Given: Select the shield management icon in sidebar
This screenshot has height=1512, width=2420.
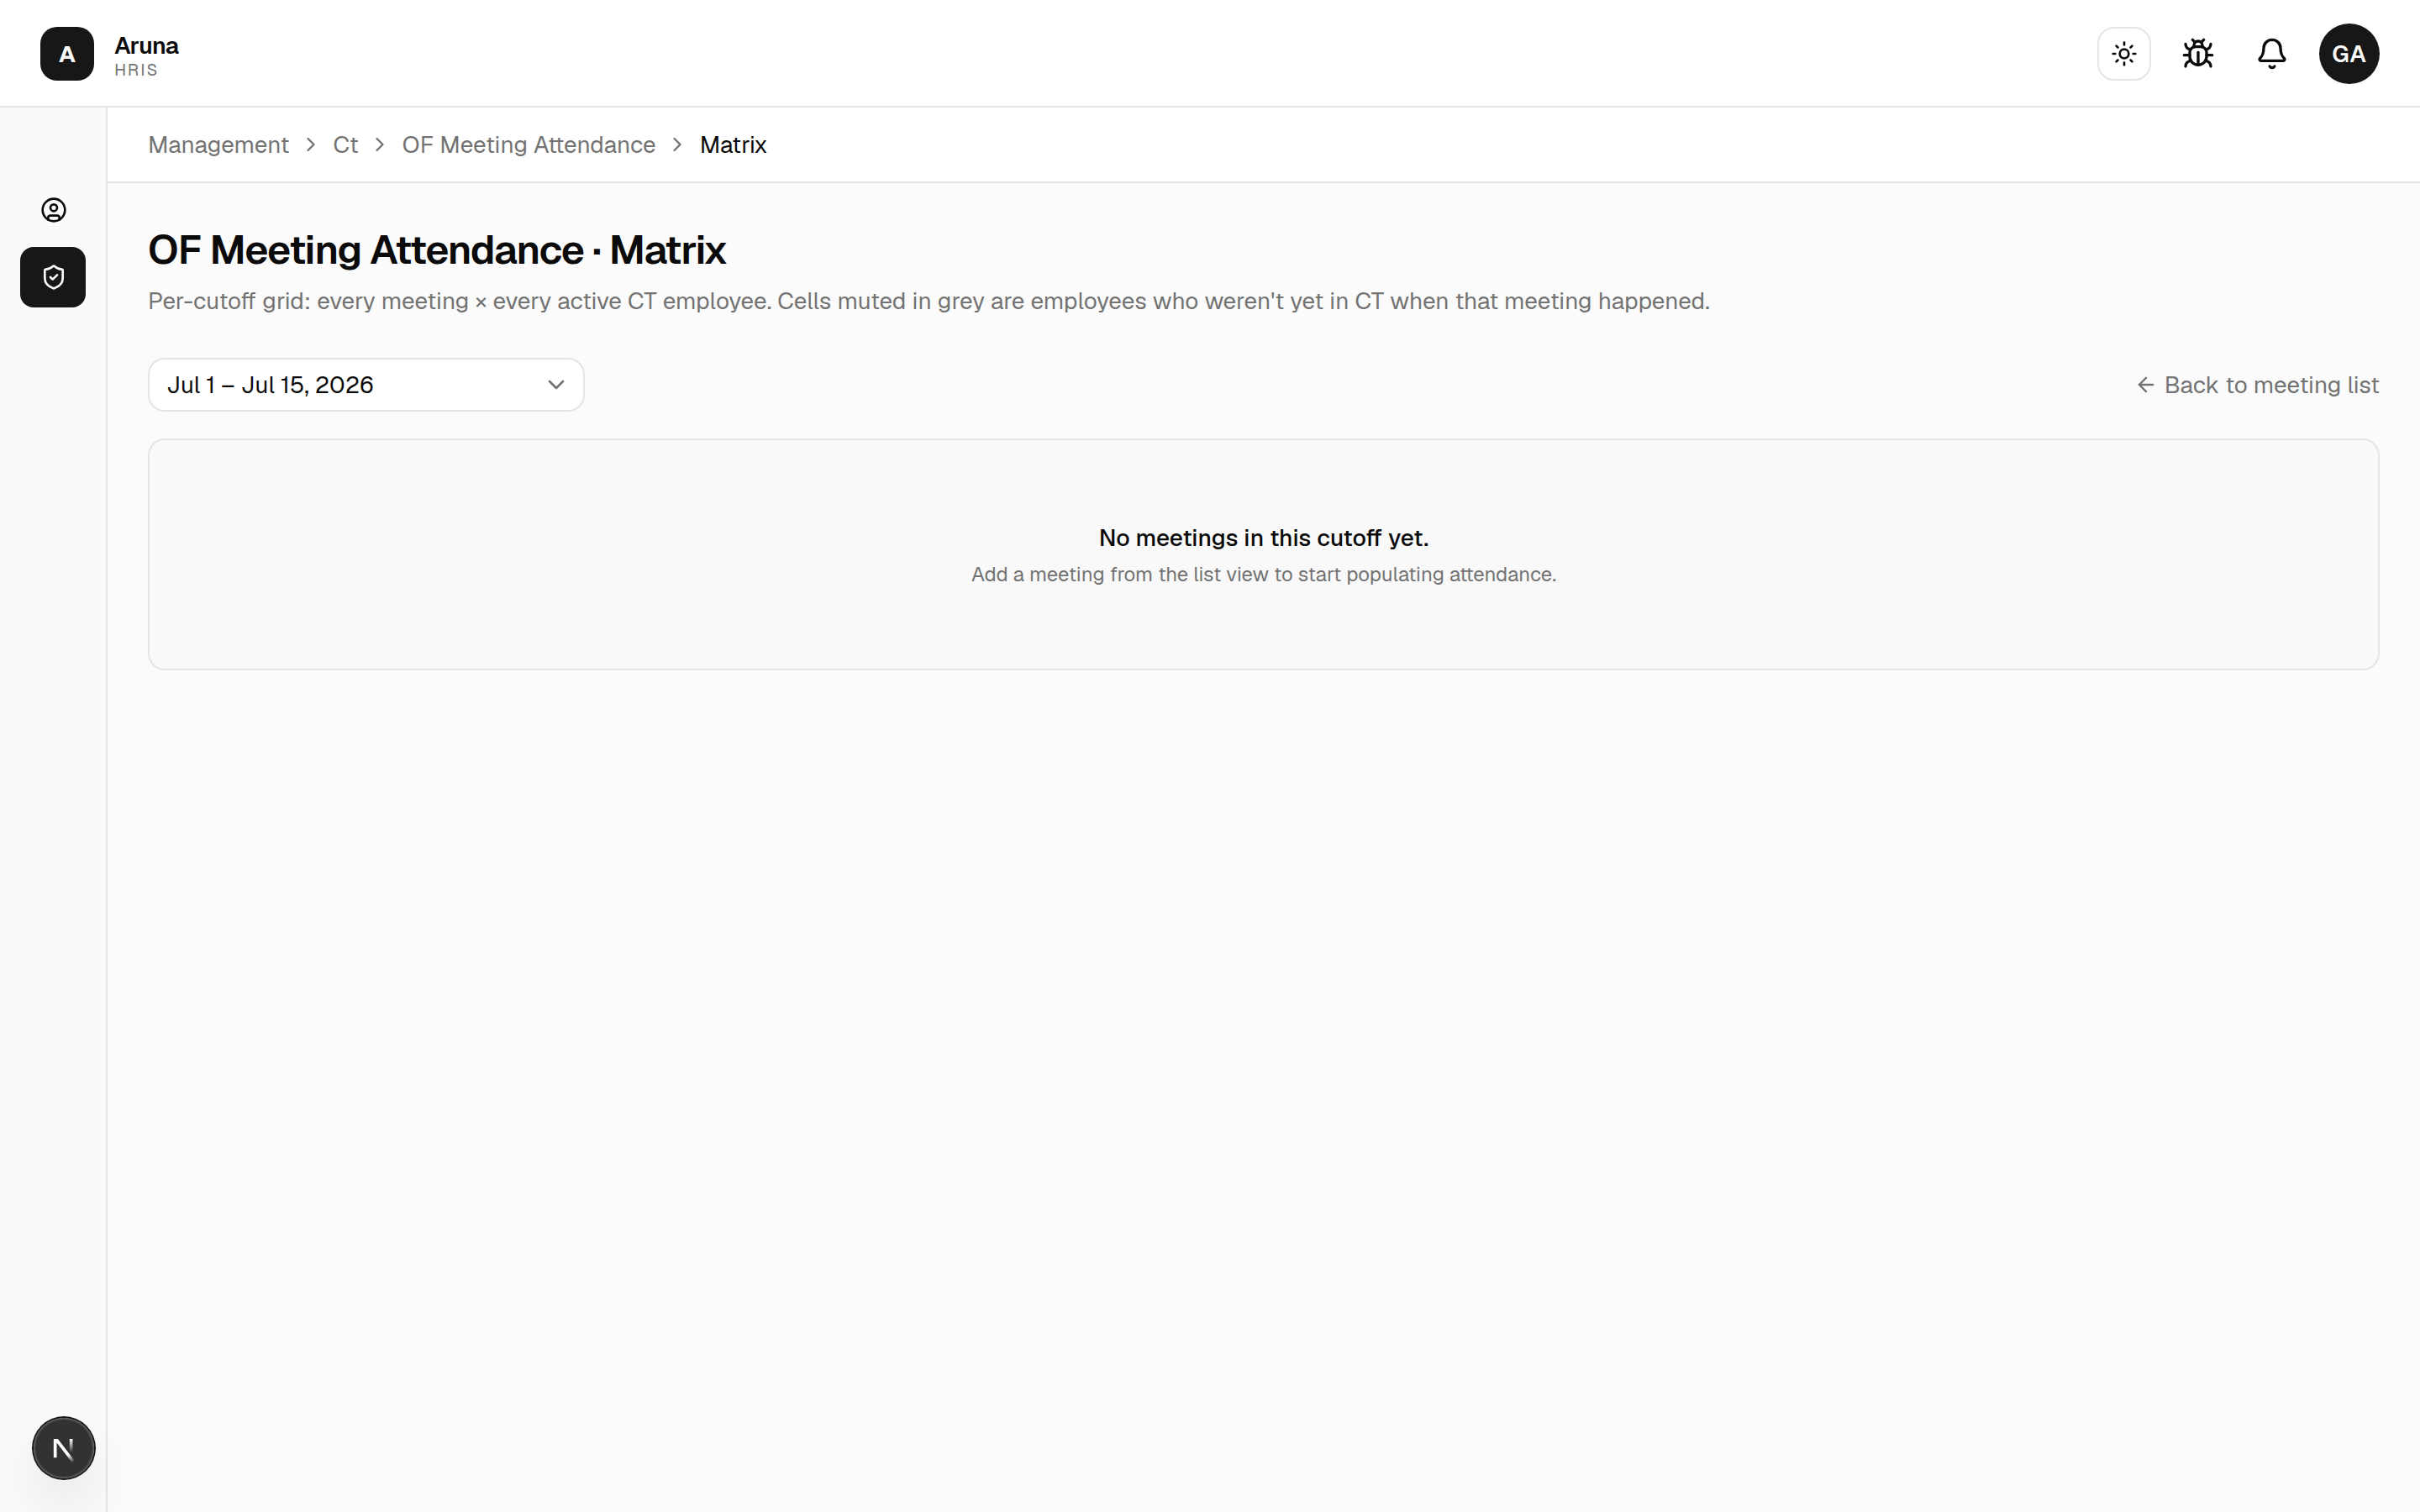Looking at the screenshot, I should [x=53, y=277].
